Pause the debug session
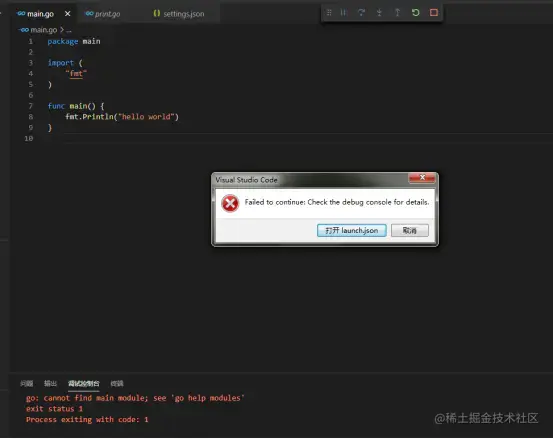Viewport: 553px width, 439px height. click(344, 13)
